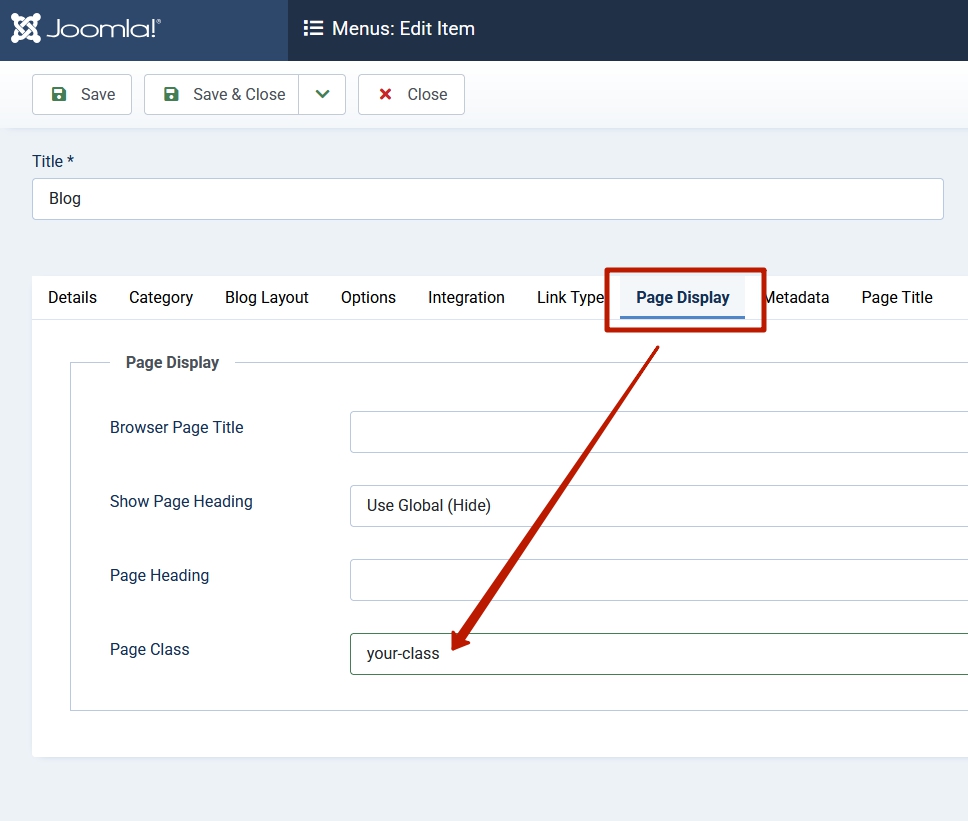Click into the Title field containing Blog

pos(487,199)
